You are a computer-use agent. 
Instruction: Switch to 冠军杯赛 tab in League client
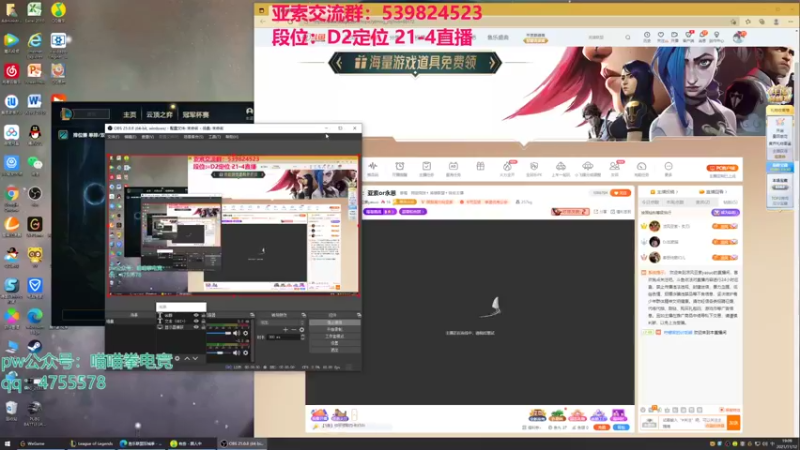195,115
